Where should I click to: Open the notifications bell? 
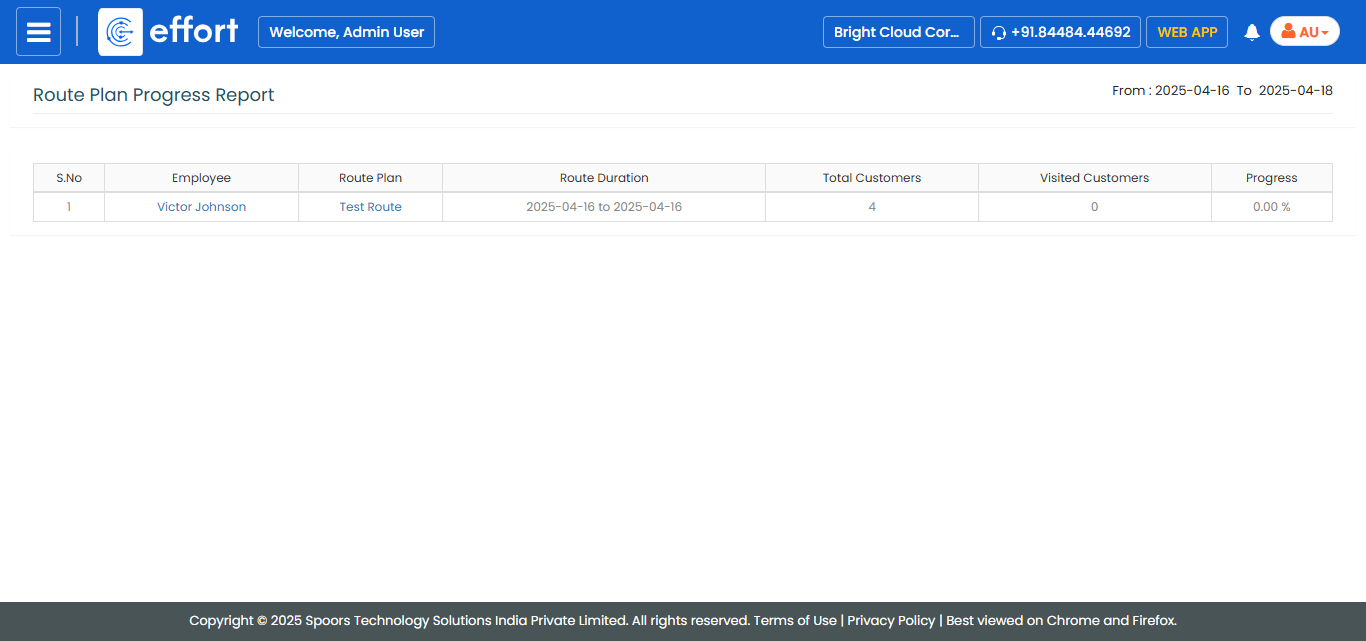click(x=1251, y=32)
